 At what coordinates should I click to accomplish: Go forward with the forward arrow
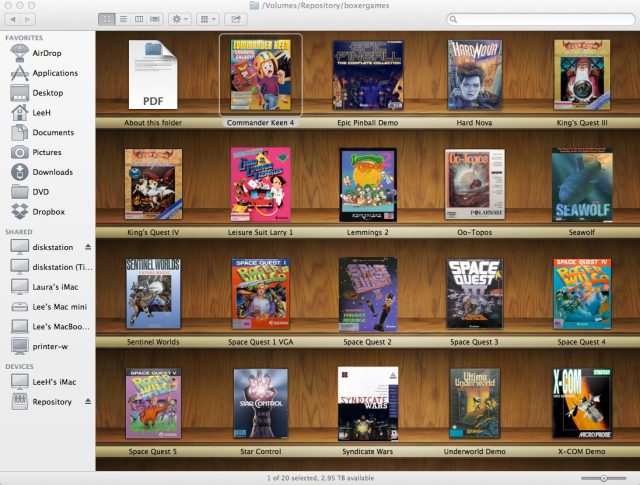tap(28, 19)
